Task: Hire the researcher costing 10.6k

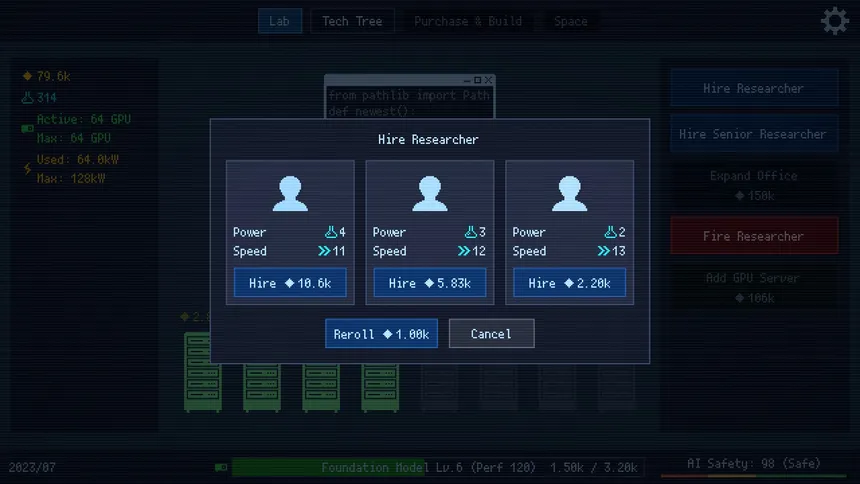Action: click(290, 283)
